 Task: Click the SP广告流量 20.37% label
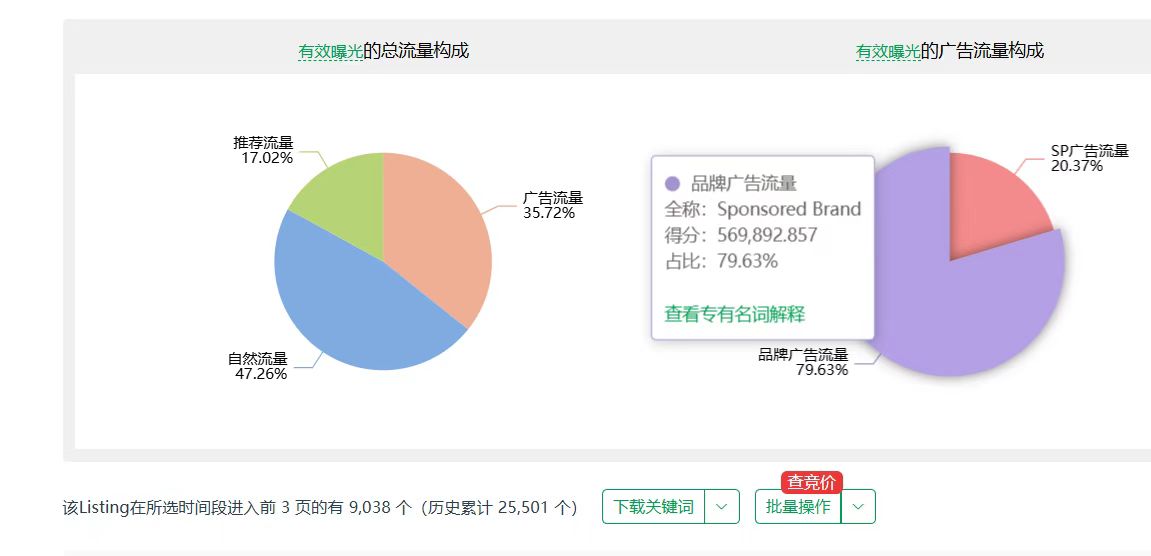[x=1089, y=158]
